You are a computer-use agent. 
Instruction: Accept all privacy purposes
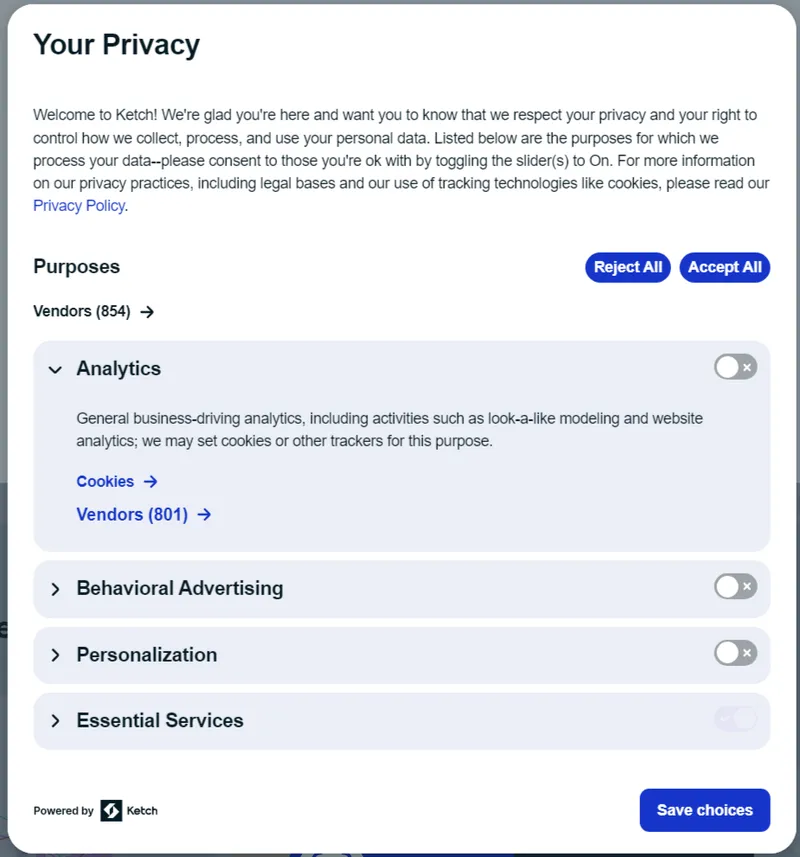[x=724, y=267]
